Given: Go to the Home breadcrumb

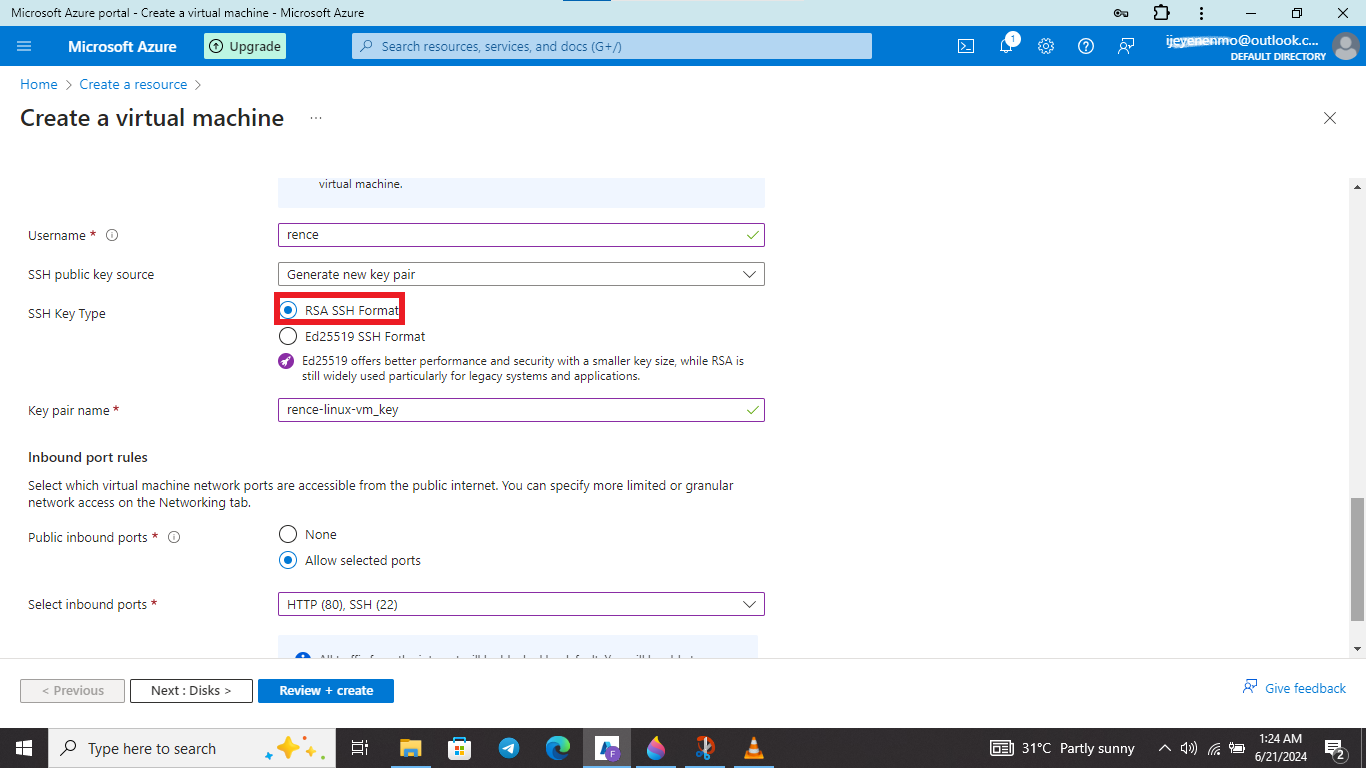Looking at the screenshot, I should [39, 85].
